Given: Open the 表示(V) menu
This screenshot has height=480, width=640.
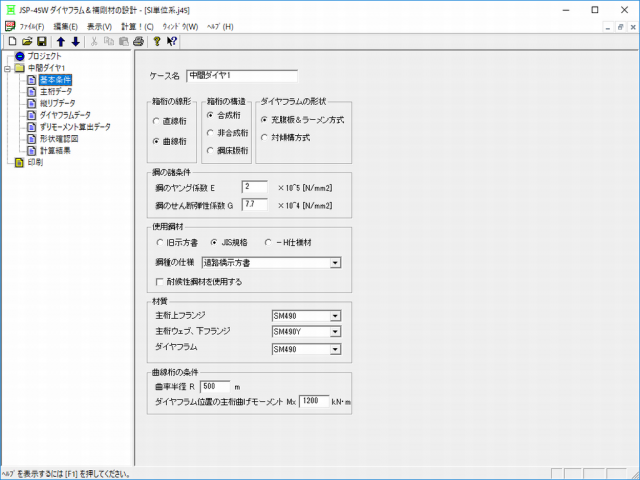Looking at the screenshot, I should click(x=98, y=25).
